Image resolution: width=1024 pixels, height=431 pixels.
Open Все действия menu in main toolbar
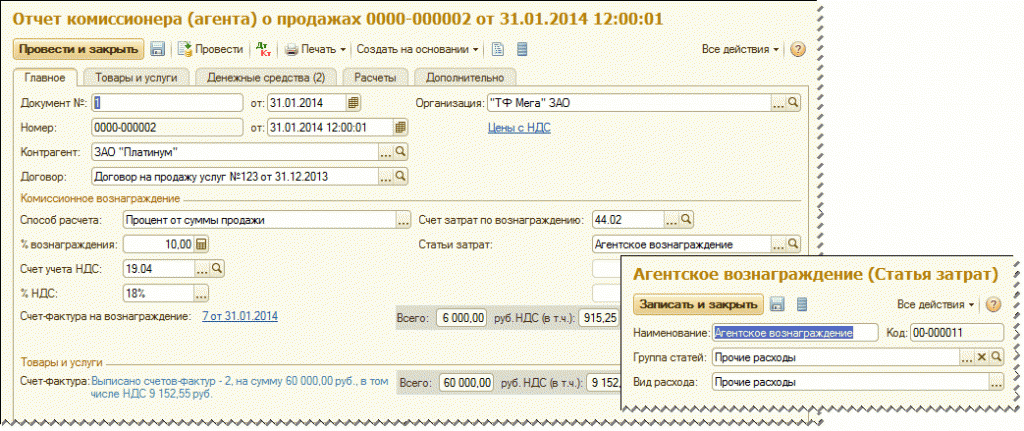pyautogui.click(x=740, y=49)
